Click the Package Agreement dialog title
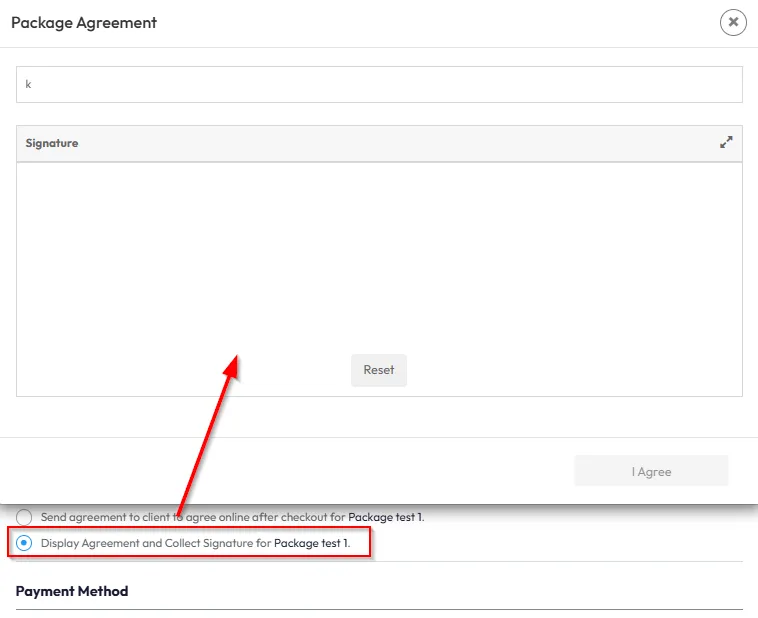The image size is (758, 618). point(84,22)
